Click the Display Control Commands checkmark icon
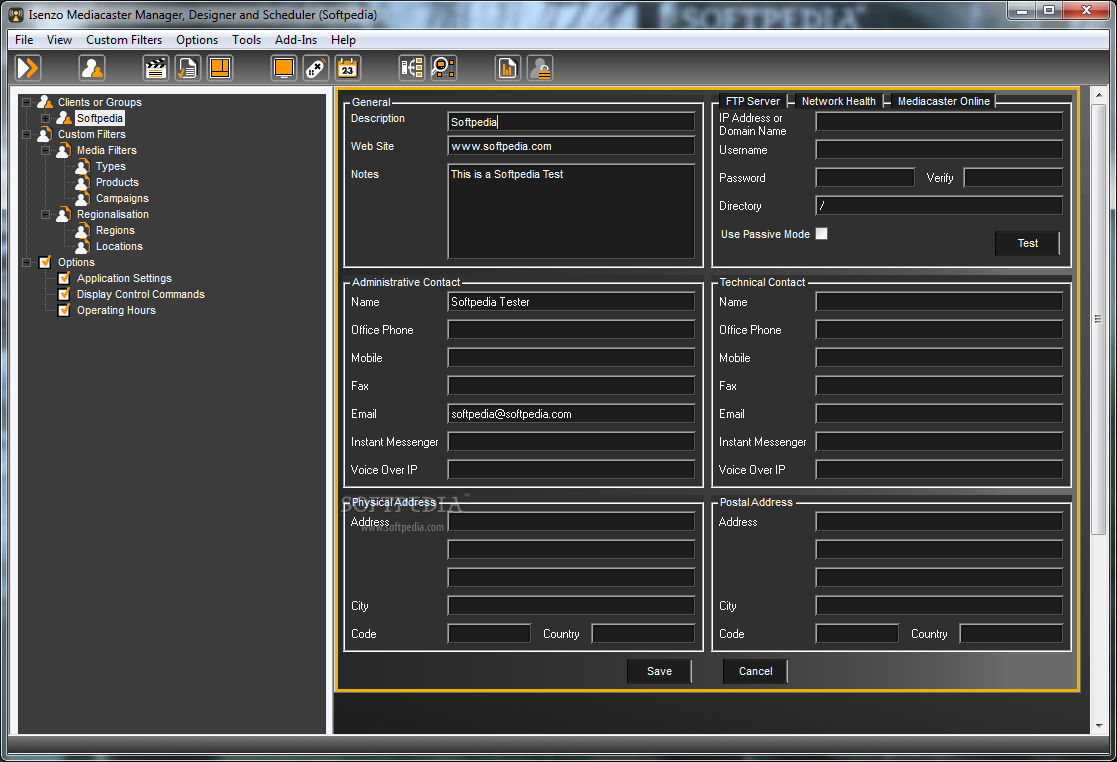 click(x=64, y=294)
